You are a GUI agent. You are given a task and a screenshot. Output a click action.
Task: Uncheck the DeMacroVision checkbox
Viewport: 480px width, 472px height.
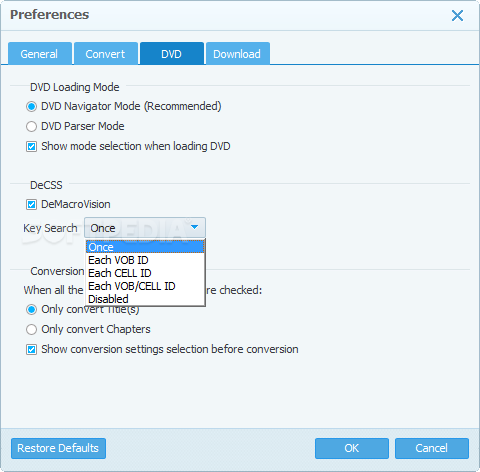tap(31, 204)
